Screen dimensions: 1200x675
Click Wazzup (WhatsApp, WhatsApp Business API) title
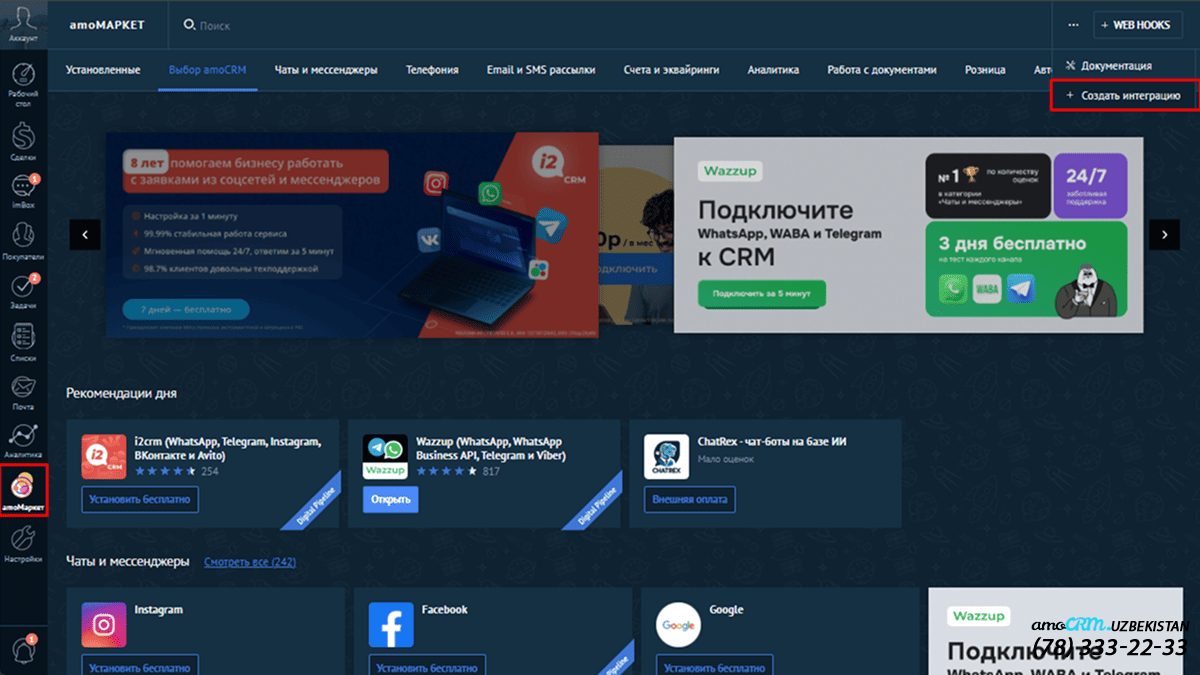tap(491, 448)
